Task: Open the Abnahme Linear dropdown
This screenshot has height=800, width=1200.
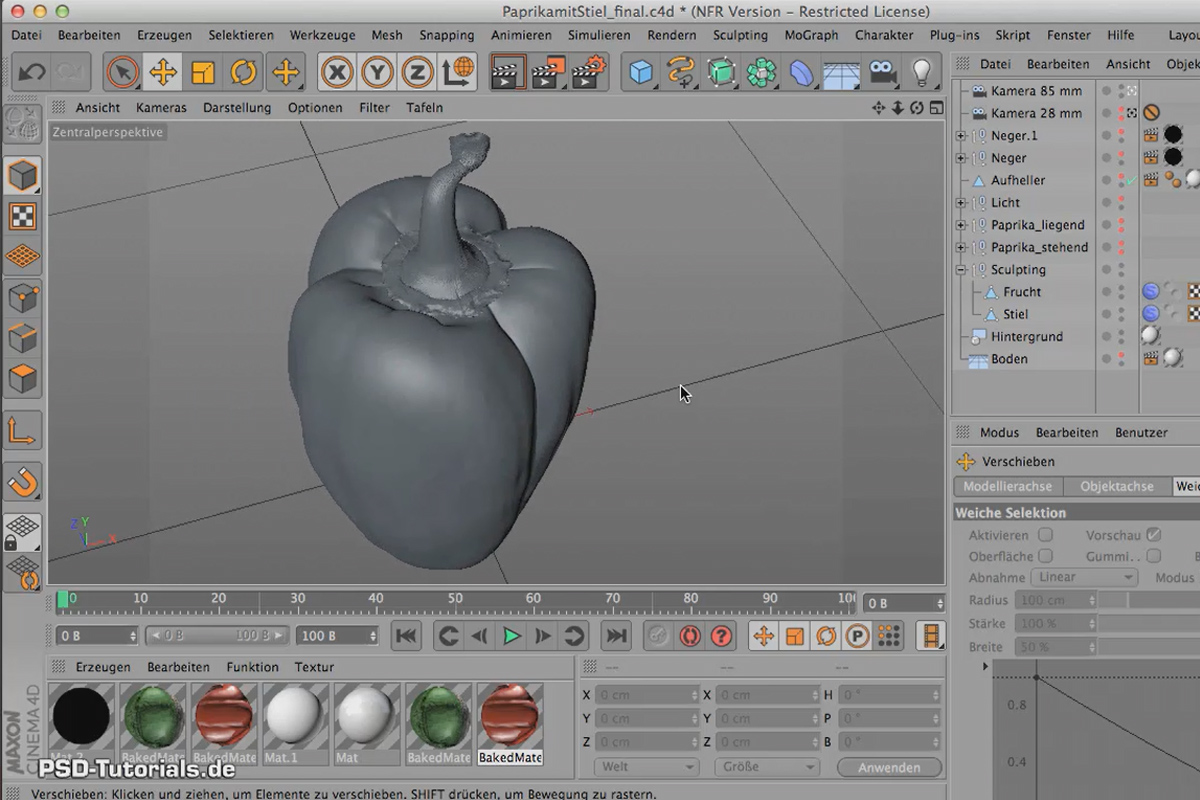Action: coord(1084,577)
